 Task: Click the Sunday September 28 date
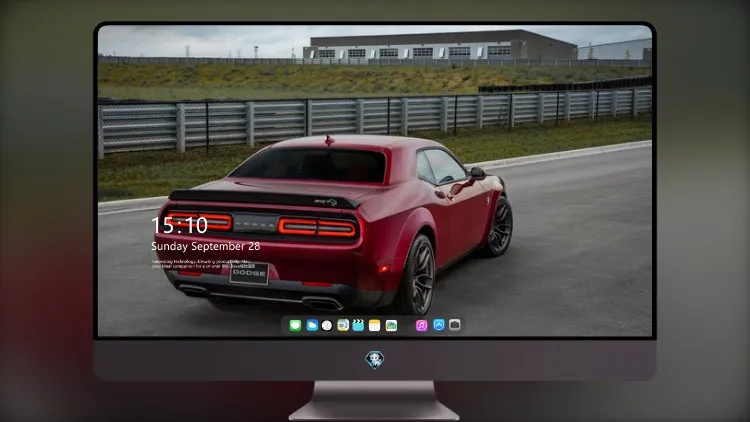pos(206,246)
